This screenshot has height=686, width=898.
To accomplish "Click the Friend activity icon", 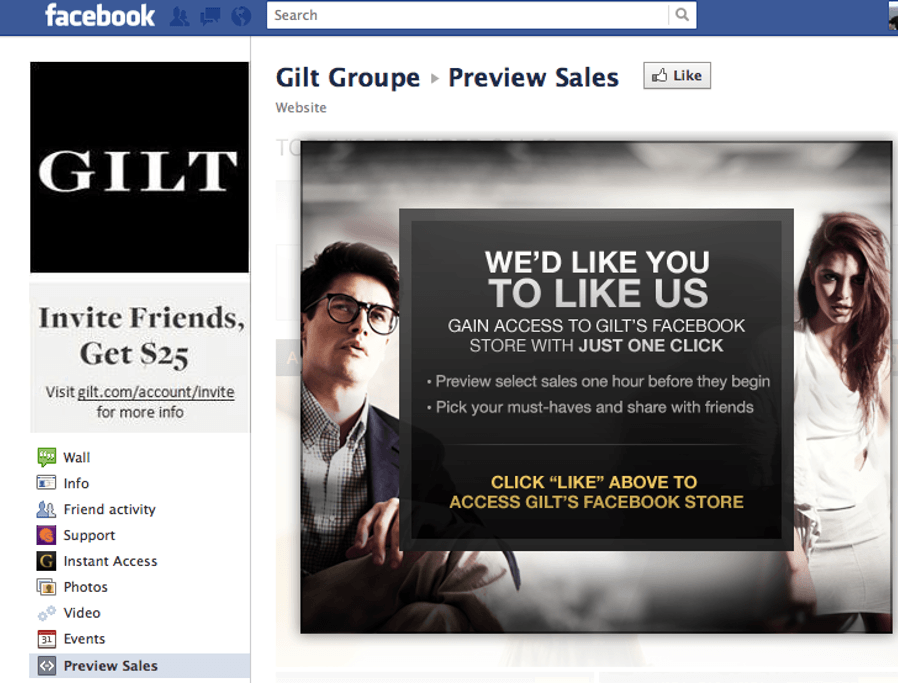I will pos(46,509).
